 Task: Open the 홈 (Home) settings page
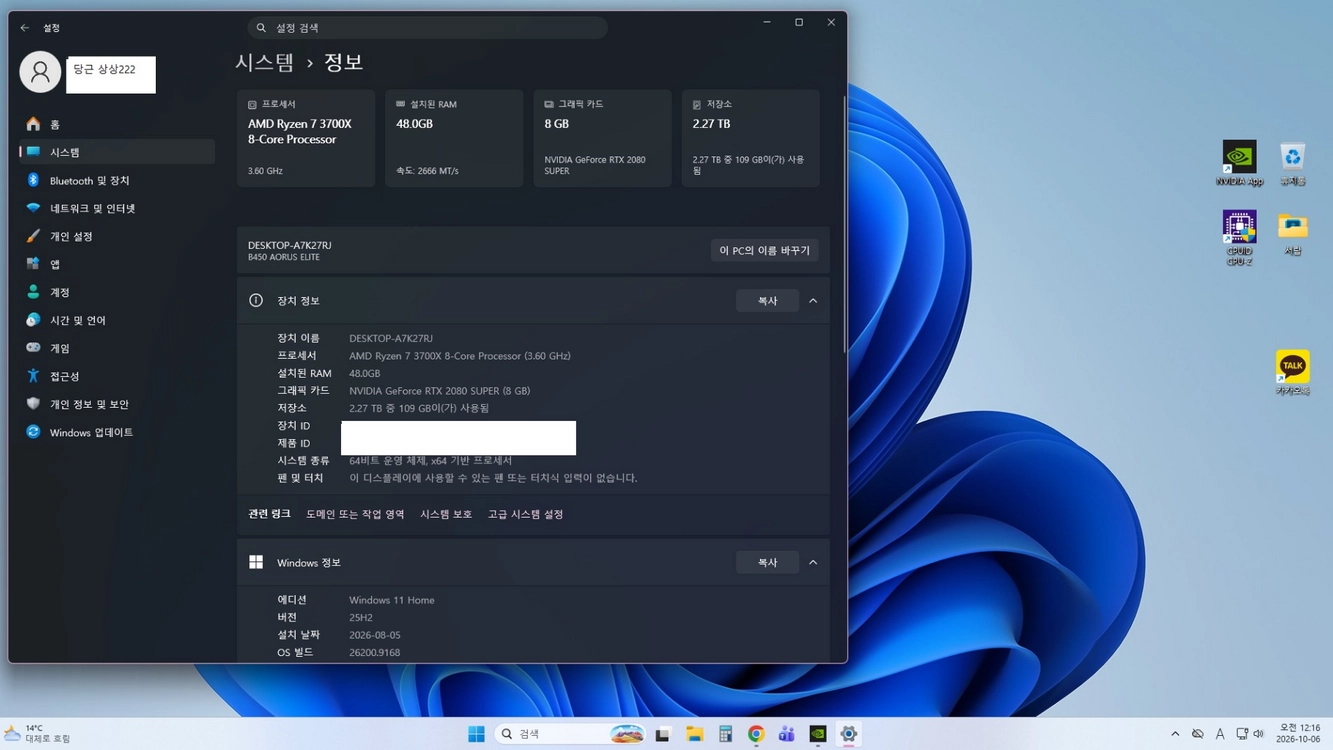[116, 124]
